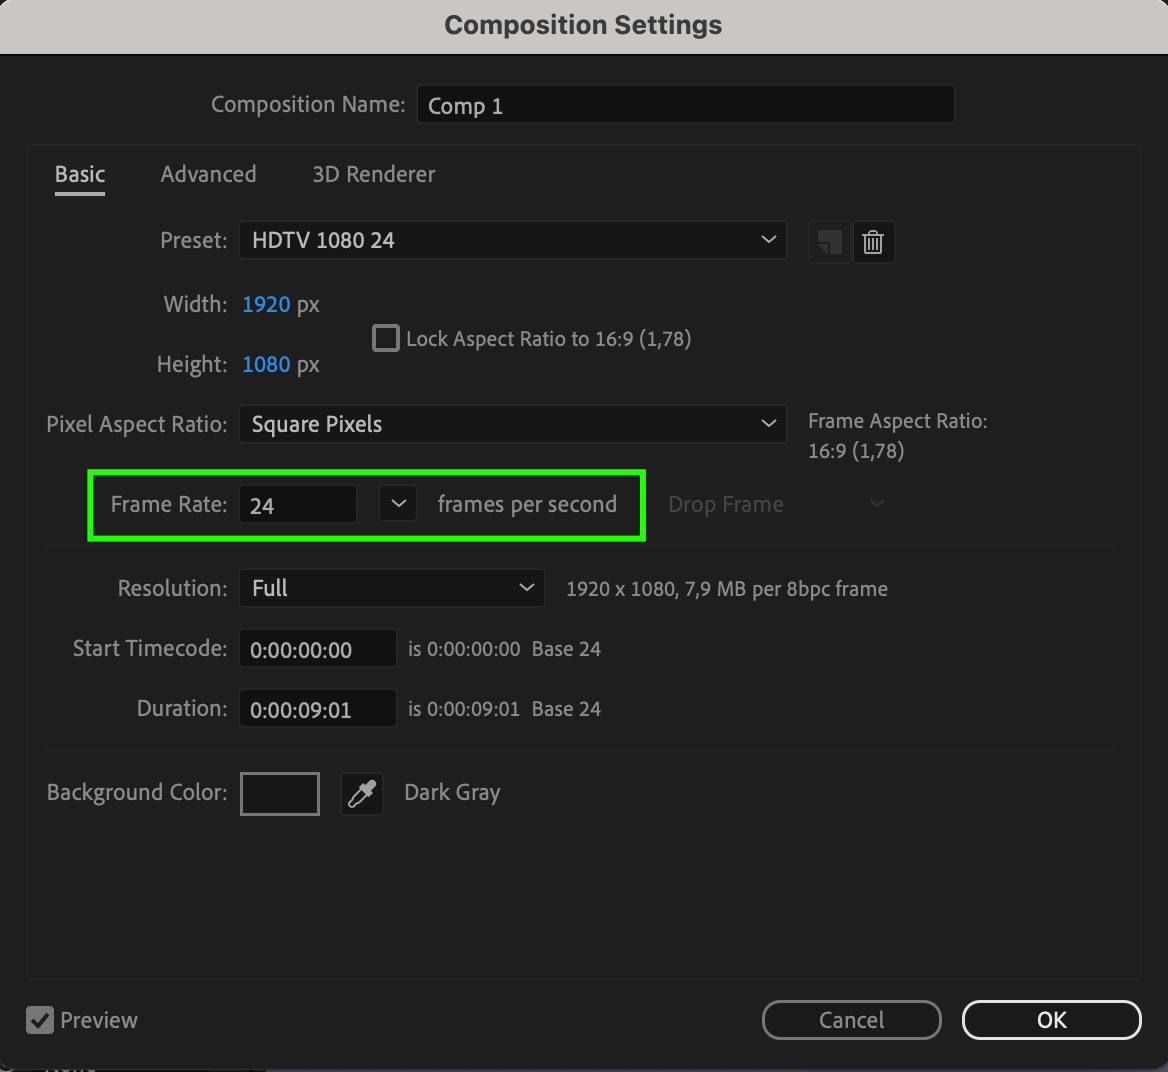Click the save preset icon
Image resolution: width=1168 pixels, height=1072 pixels.
click(829, 242)
